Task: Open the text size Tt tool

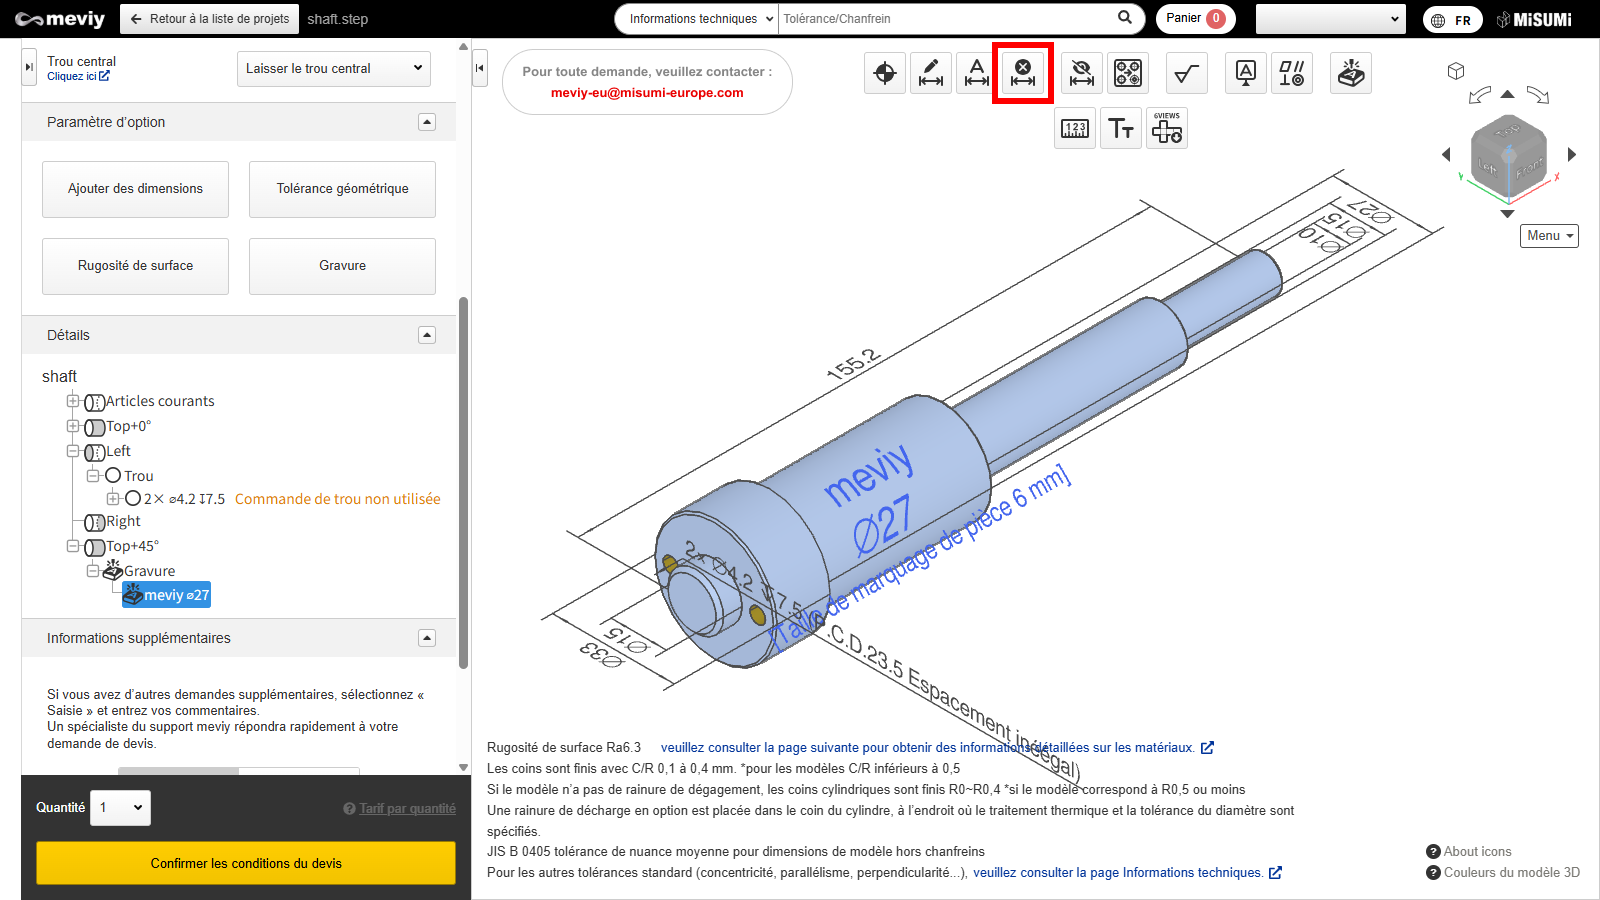Action: tap(1121, 128)
